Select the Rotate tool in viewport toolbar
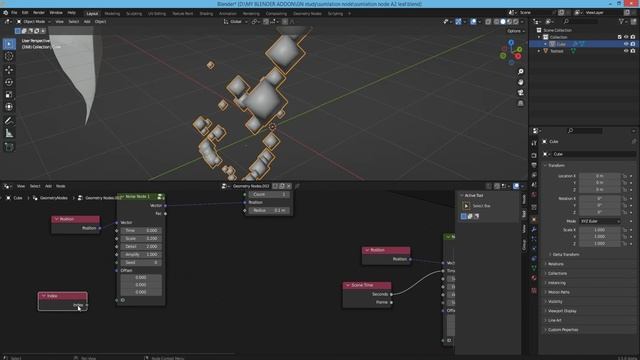 click(x=9, y=82)
